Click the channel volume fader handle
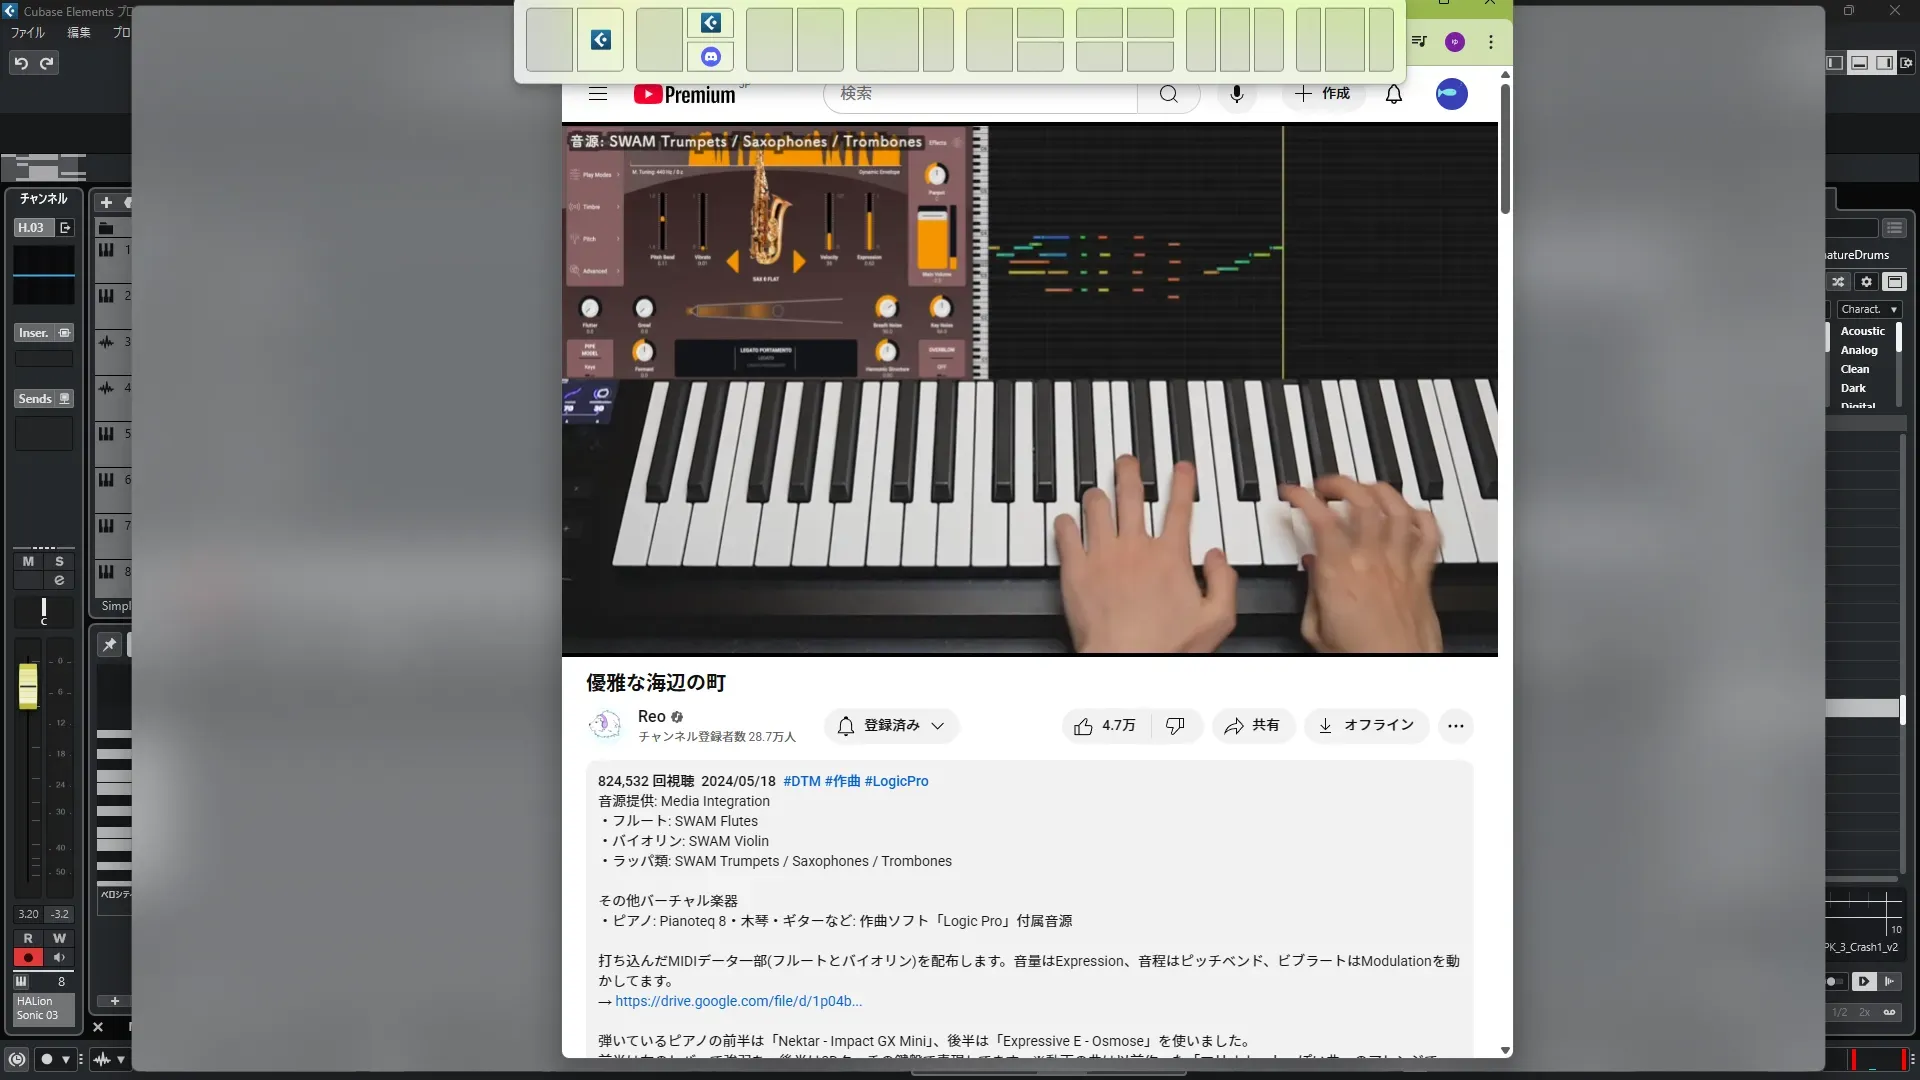1920x1080 pixels. pyautogui.click(x=28, y=686)
